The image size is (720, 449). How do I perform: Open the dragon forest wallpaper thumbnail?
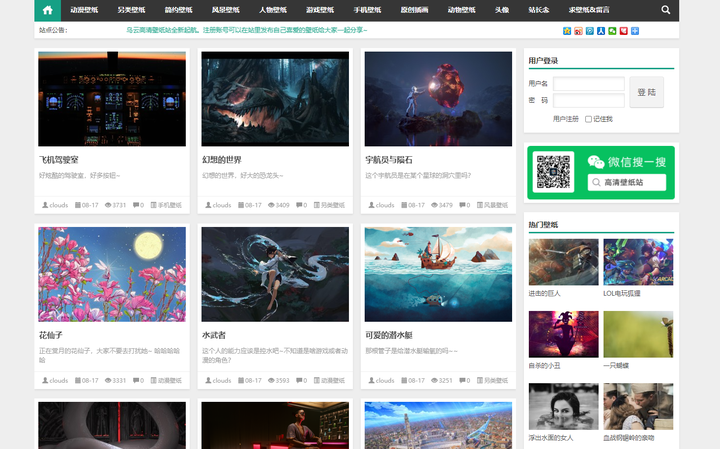click(x=275, y=99)
